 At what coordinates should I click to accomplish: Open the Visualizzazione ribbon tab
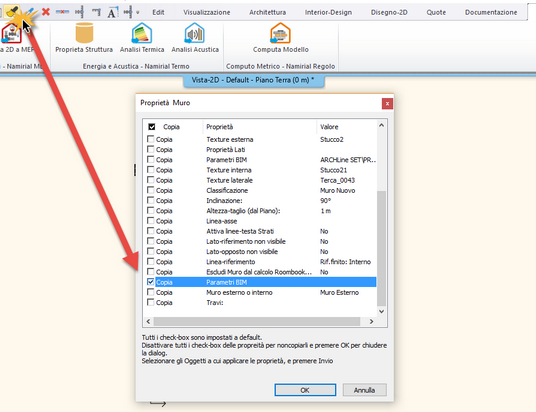click(206, 12)
